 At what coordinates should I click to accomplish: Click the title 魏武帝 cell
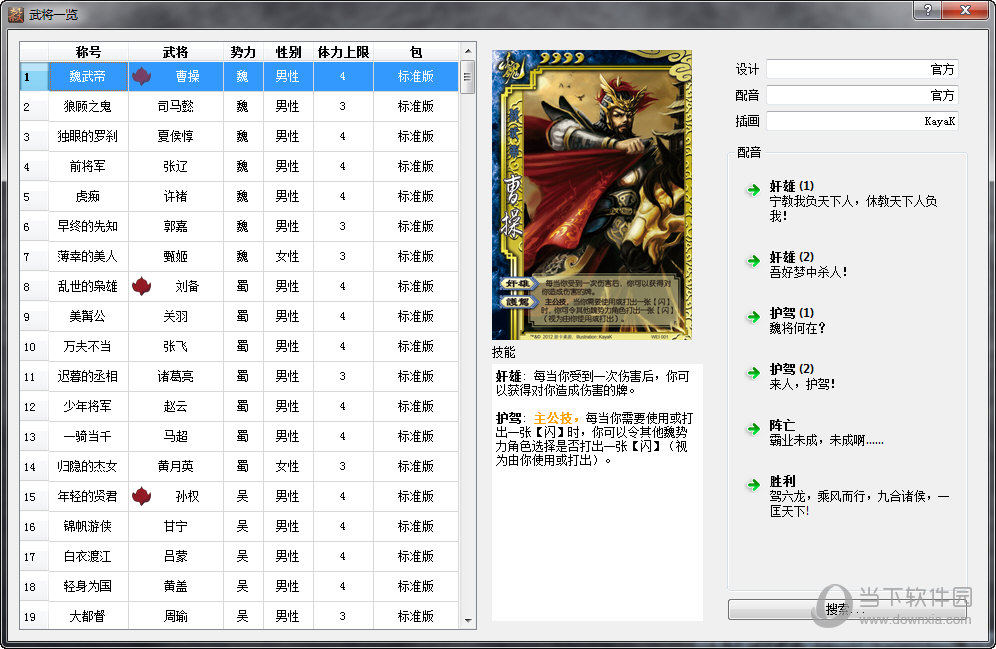pos(88,77)
